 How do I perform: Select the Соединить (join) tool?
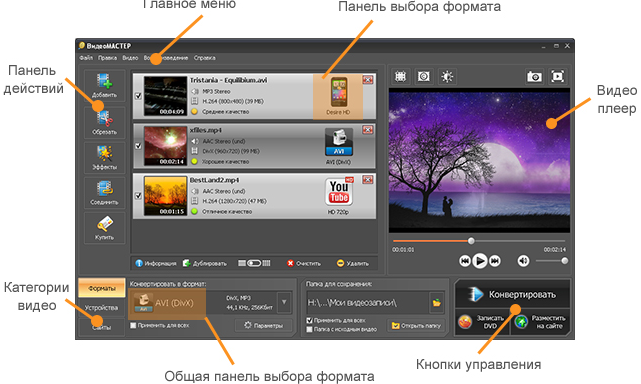coord(105,193)
